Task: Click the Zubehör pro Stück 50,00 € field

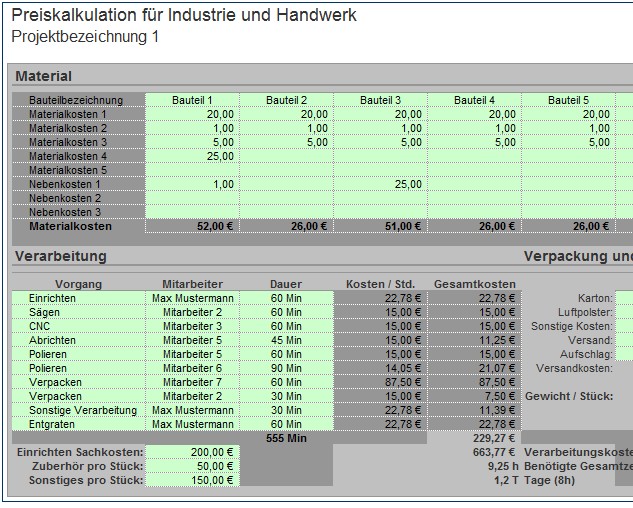Action: coord(192,466)
